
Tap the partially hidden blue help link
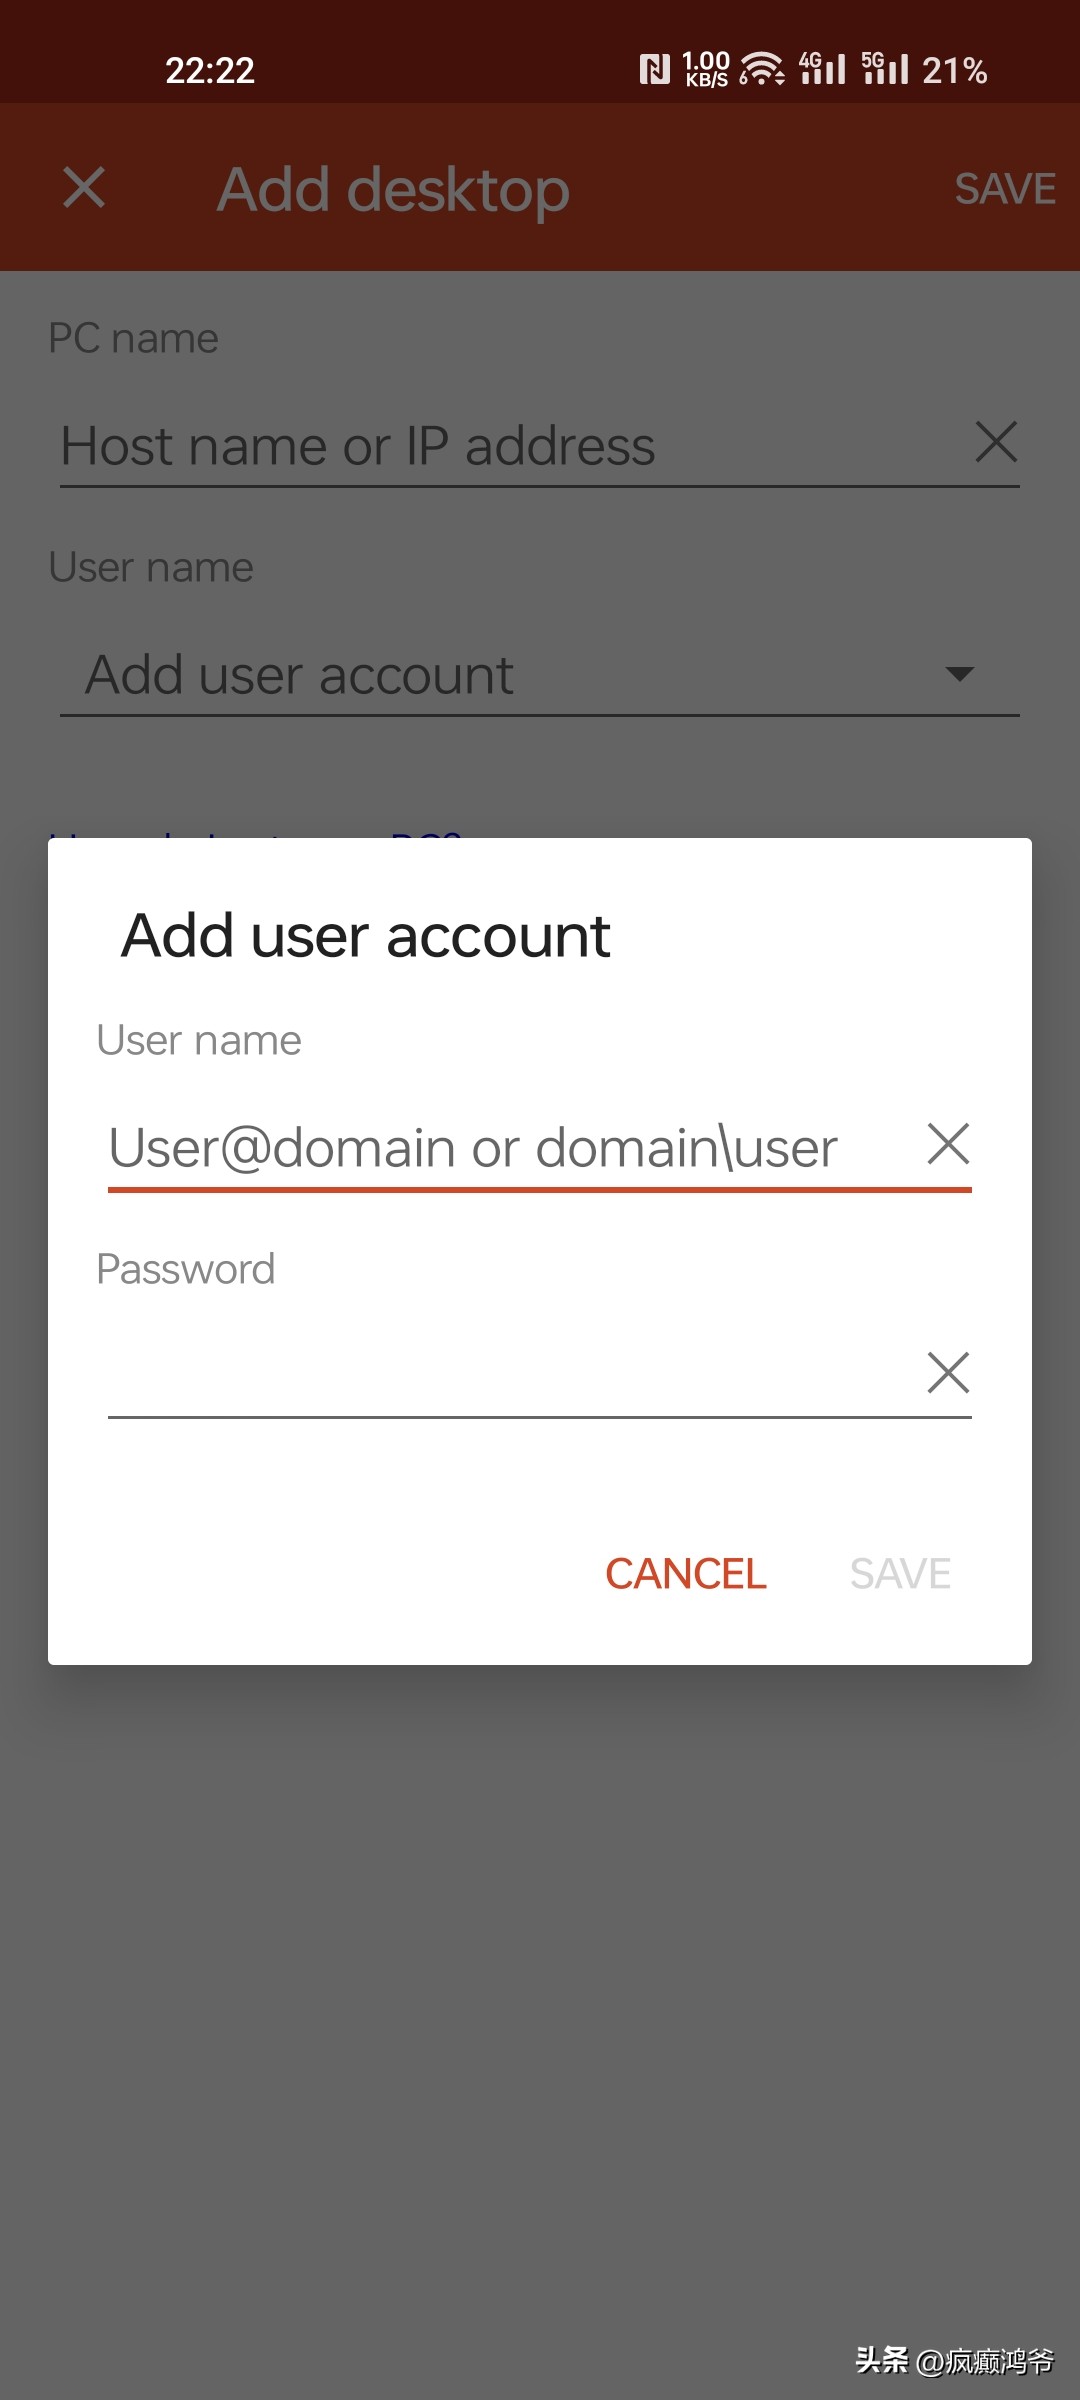[255, 832]
